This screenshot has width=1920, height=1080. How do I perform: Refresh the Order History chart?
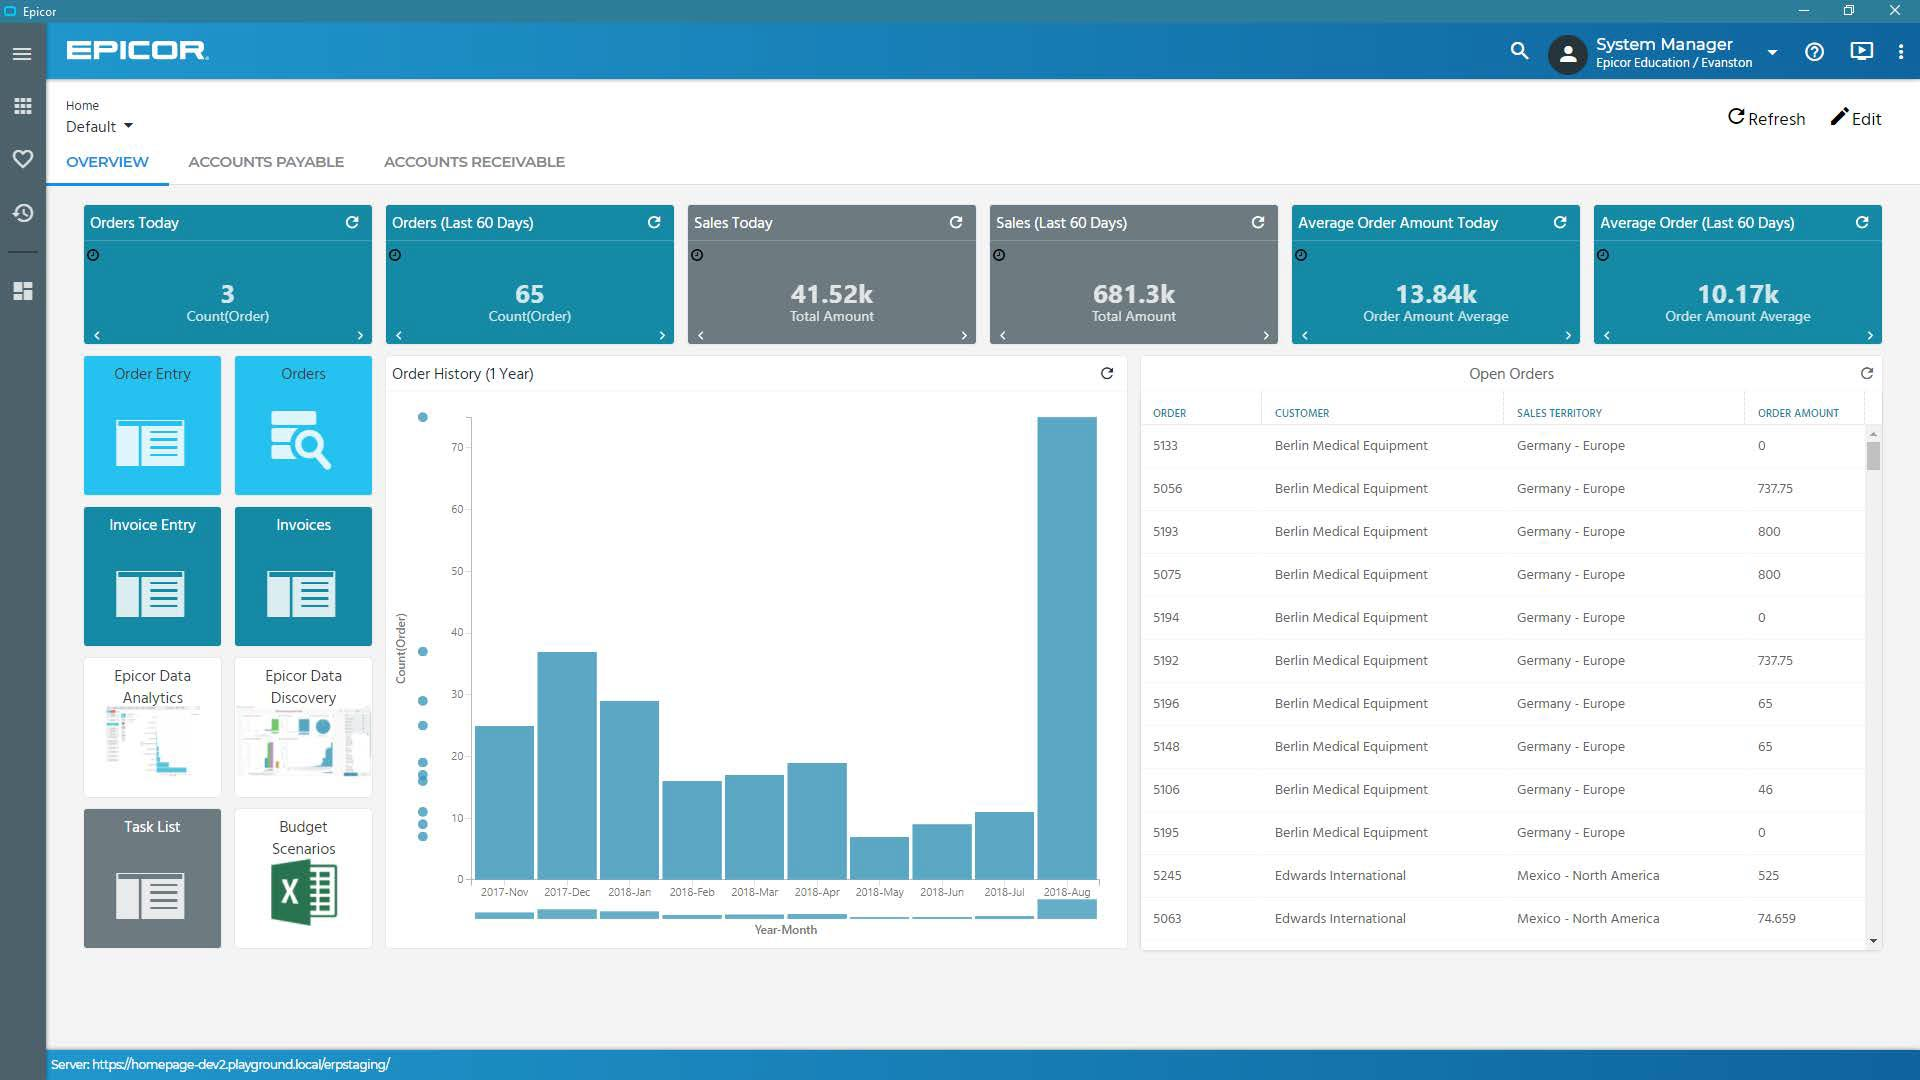(1107, 373)
